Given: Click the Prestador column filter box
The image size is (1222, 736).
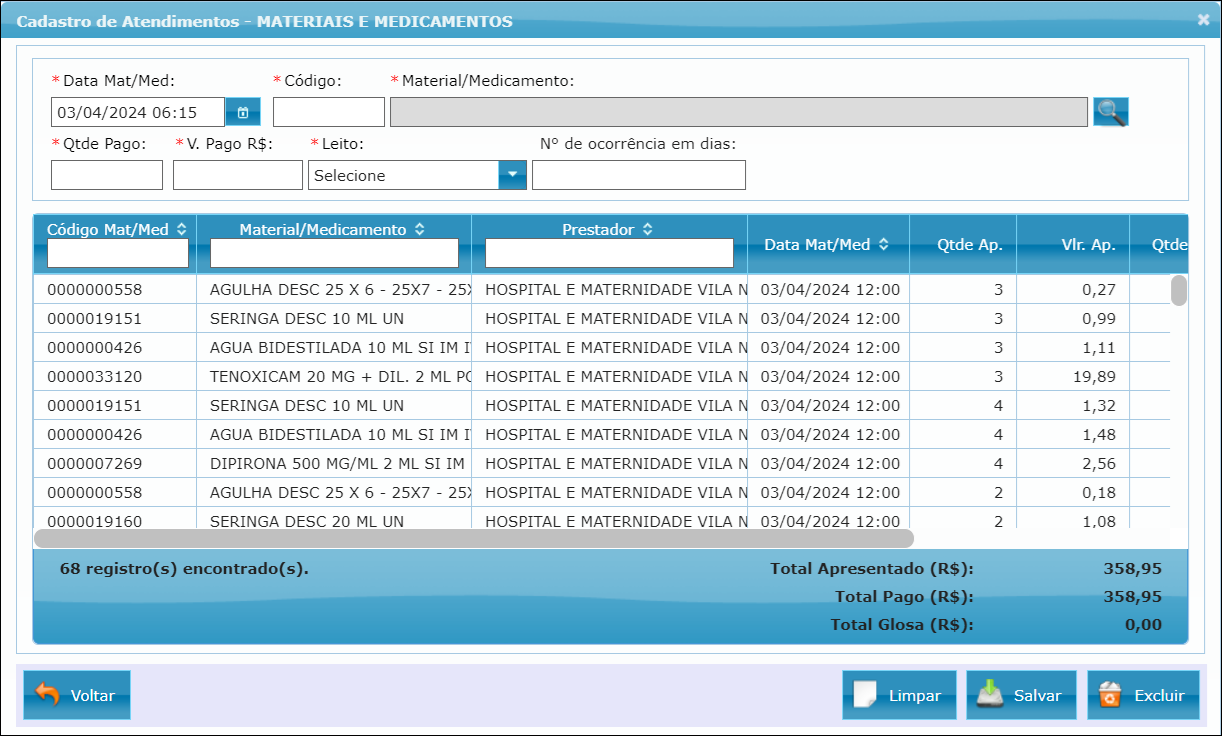Looking at the screenshot, I should [609, 253].
